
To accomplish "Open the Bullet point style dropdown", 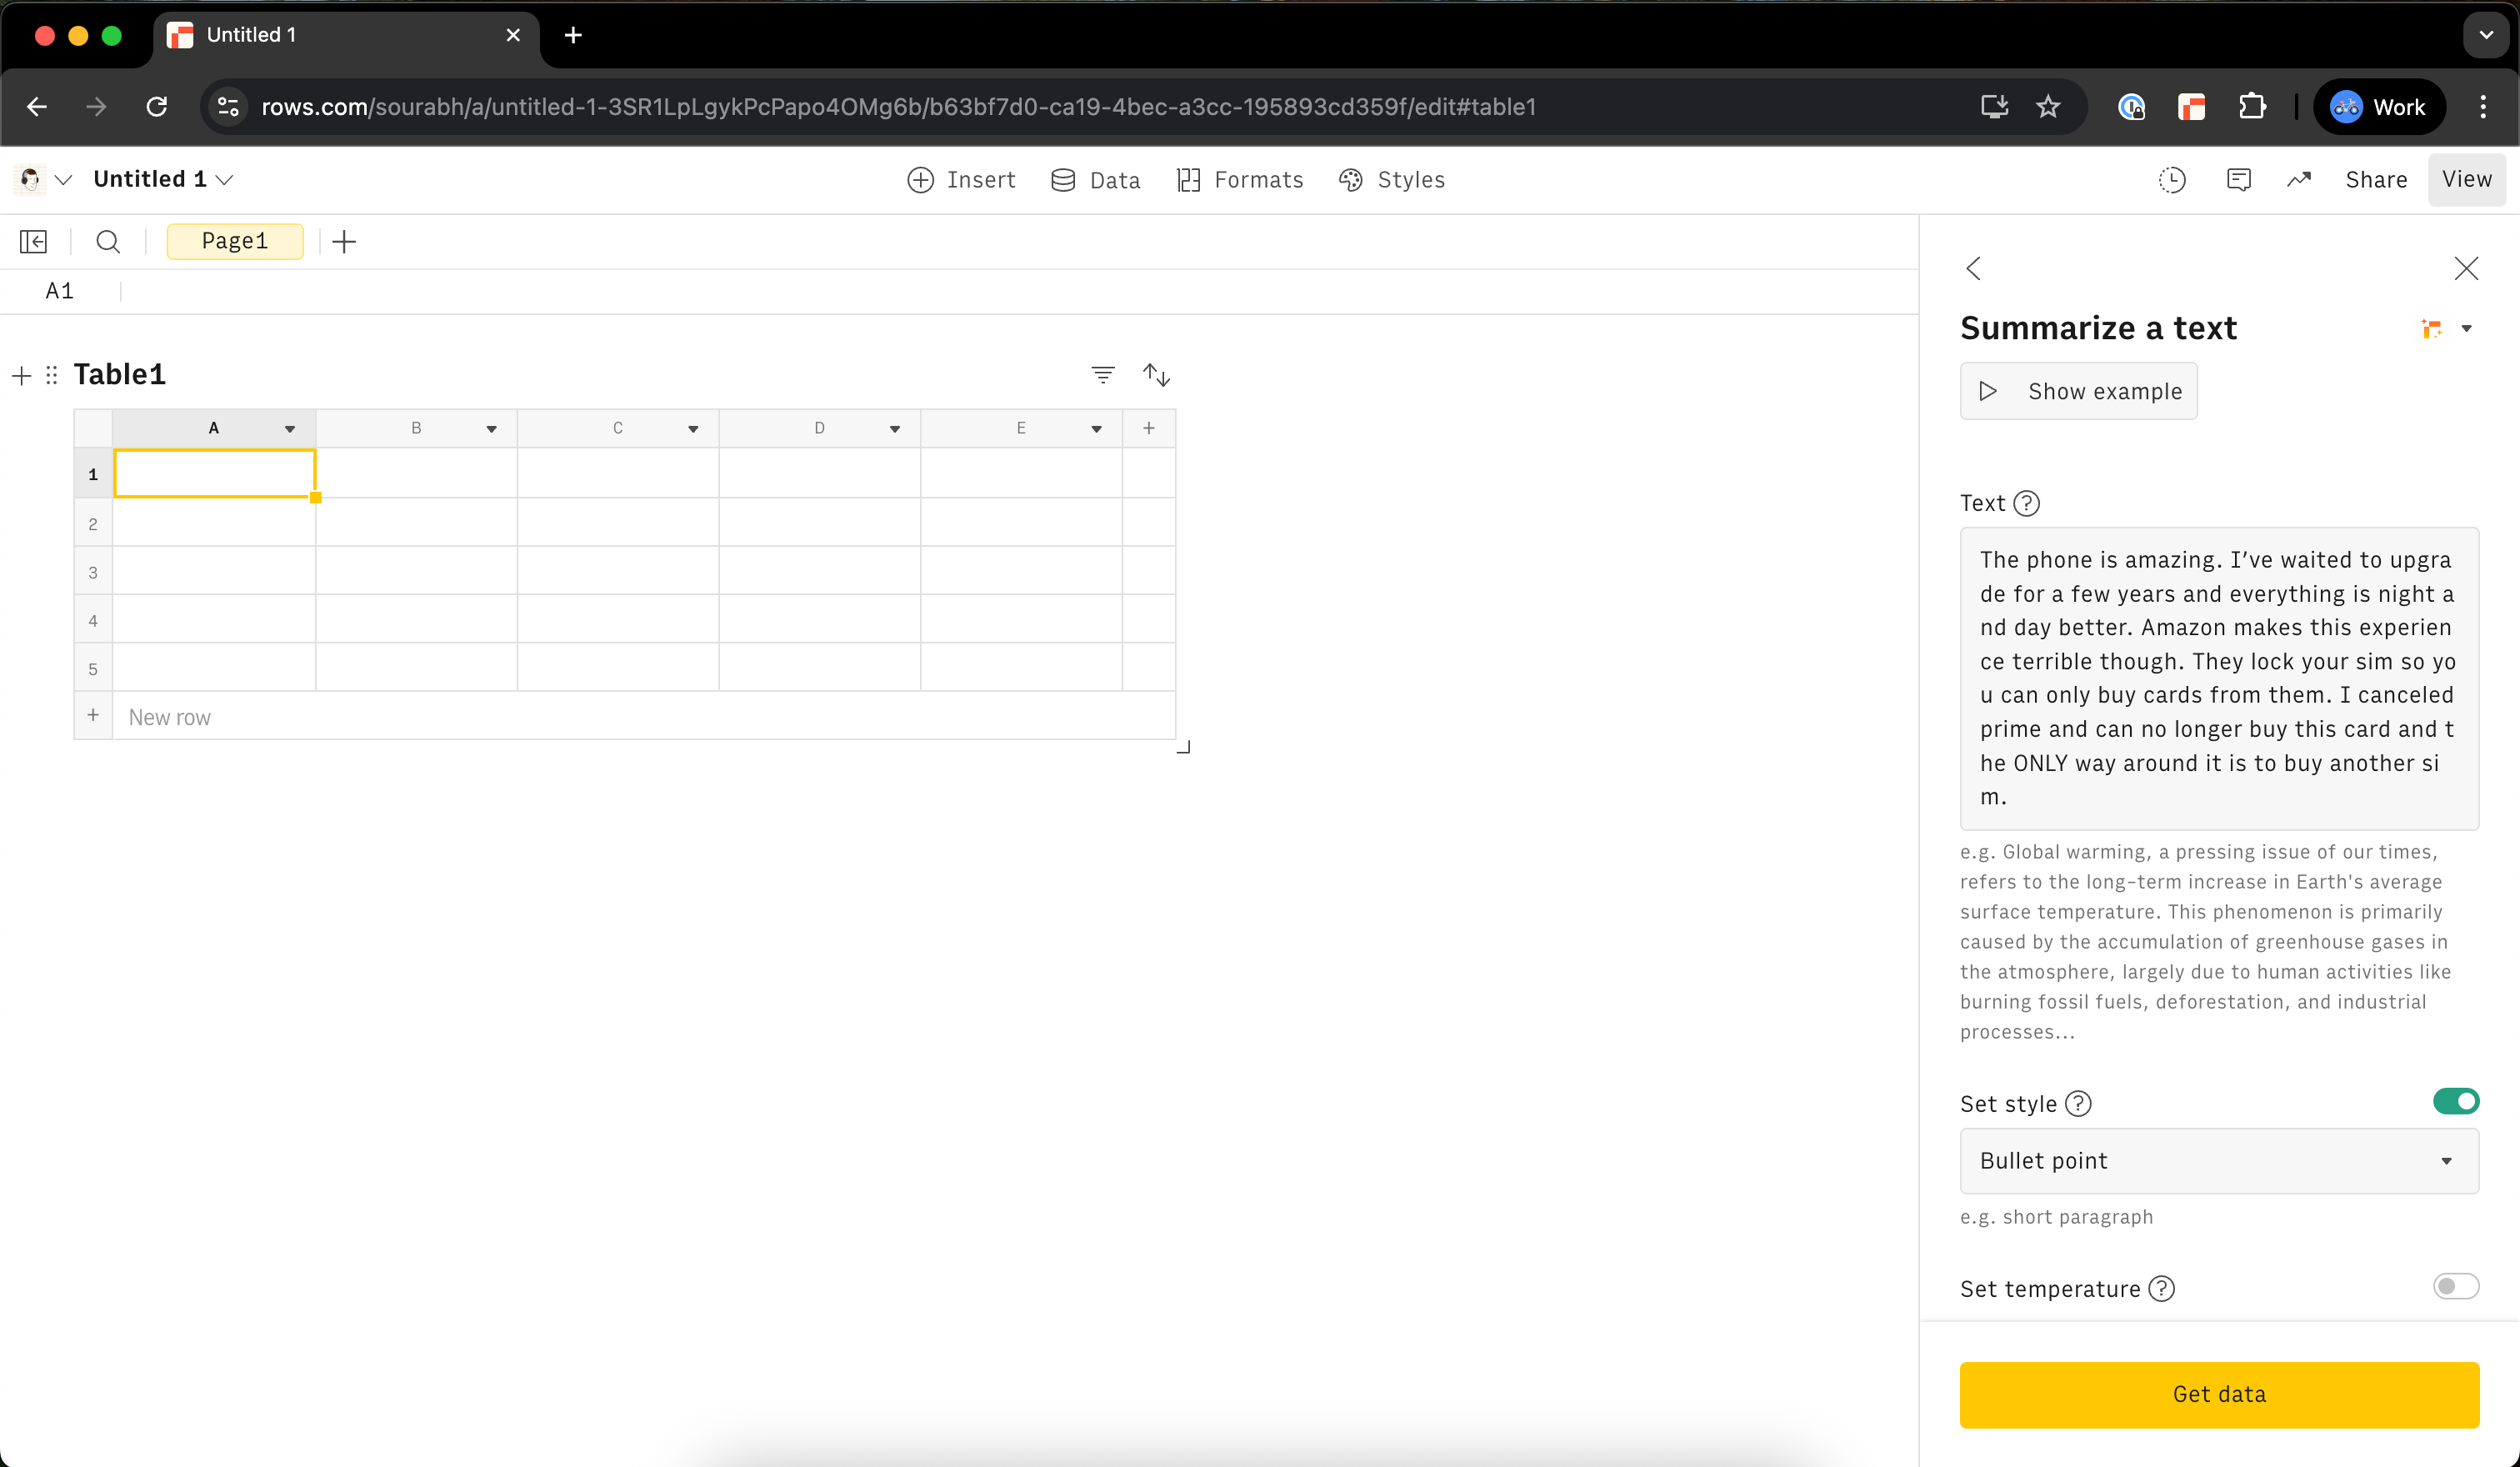I will pos(2219,1160).
